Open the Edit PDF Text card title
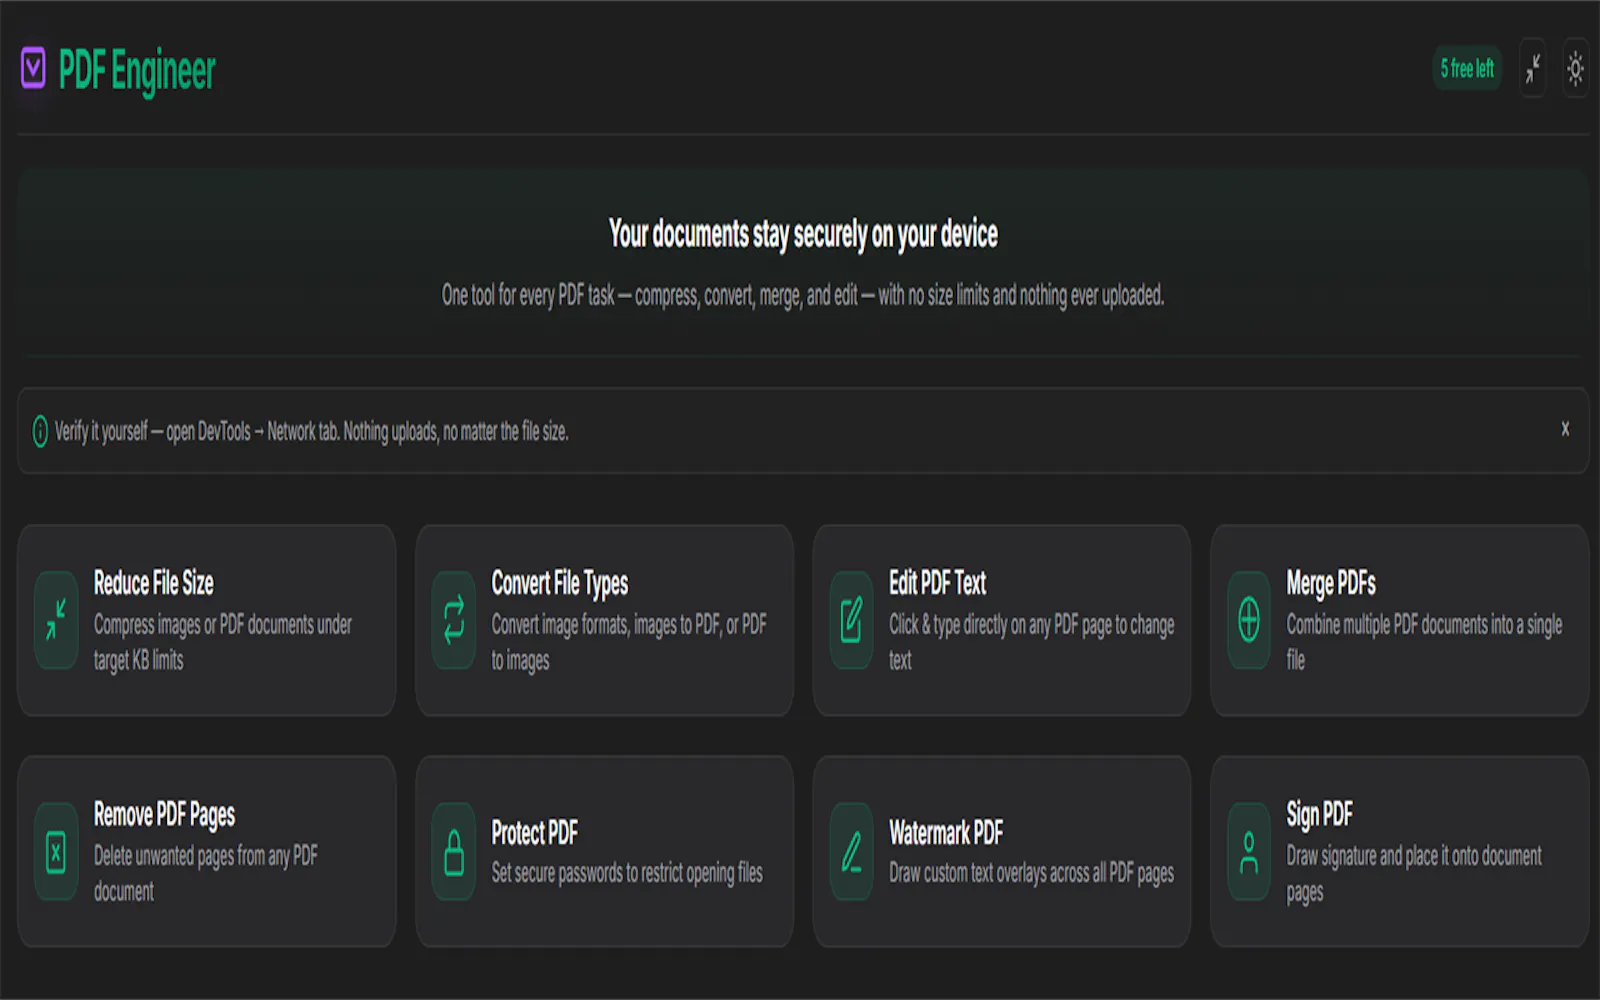Viewport: 1600px width, 1000px height. pos(938,583)
